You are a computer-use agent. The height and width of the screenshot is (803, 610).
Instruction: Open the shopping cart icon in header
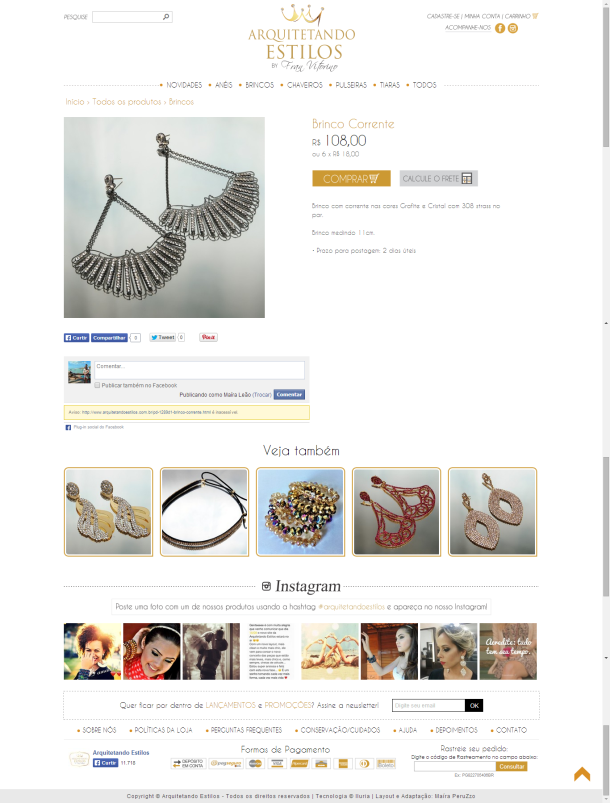[x=535, y=16]
